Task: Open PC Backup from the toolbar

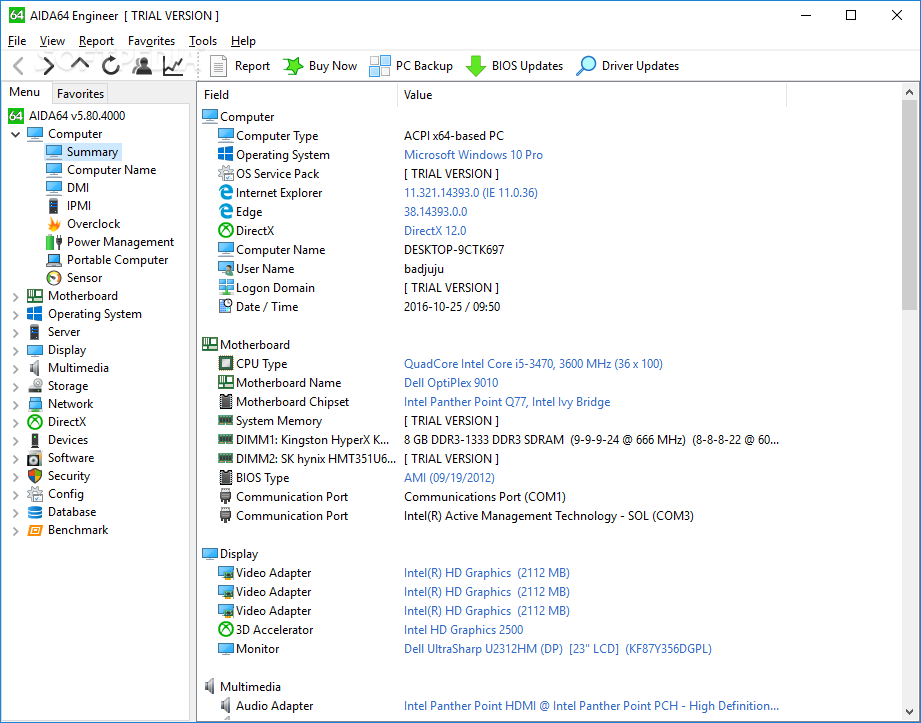Action: pos(411,66)
